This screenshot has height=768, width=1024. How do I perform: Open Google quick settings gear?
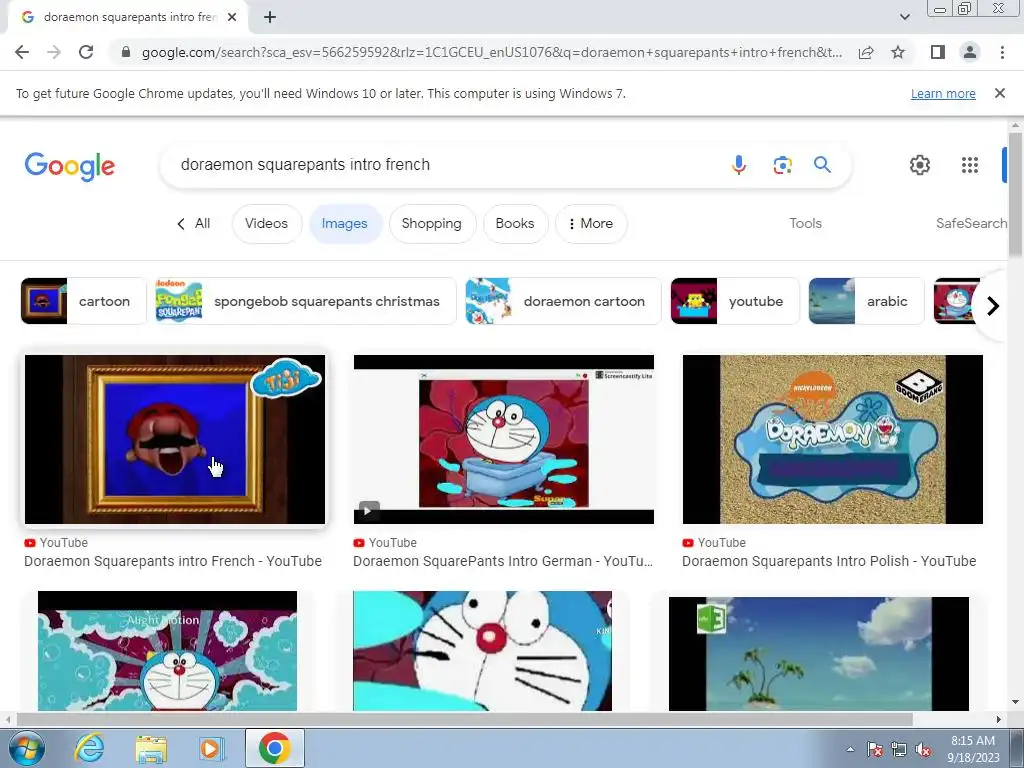(x=920, y=165)
